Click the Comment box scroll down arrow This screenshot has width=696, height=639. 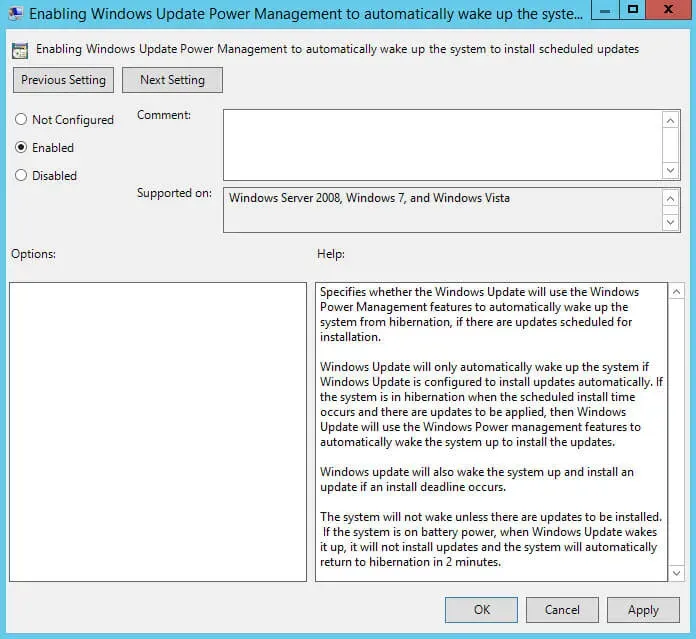[x=671, y=170]
